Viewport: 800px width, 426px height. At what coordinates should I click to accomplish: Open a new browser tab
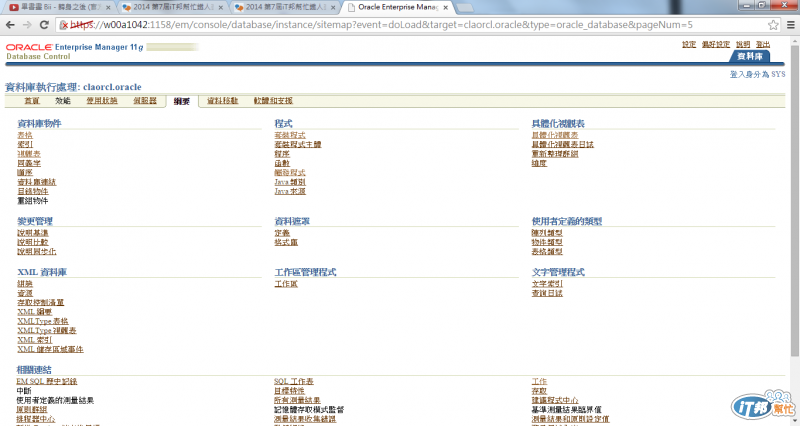464,8
